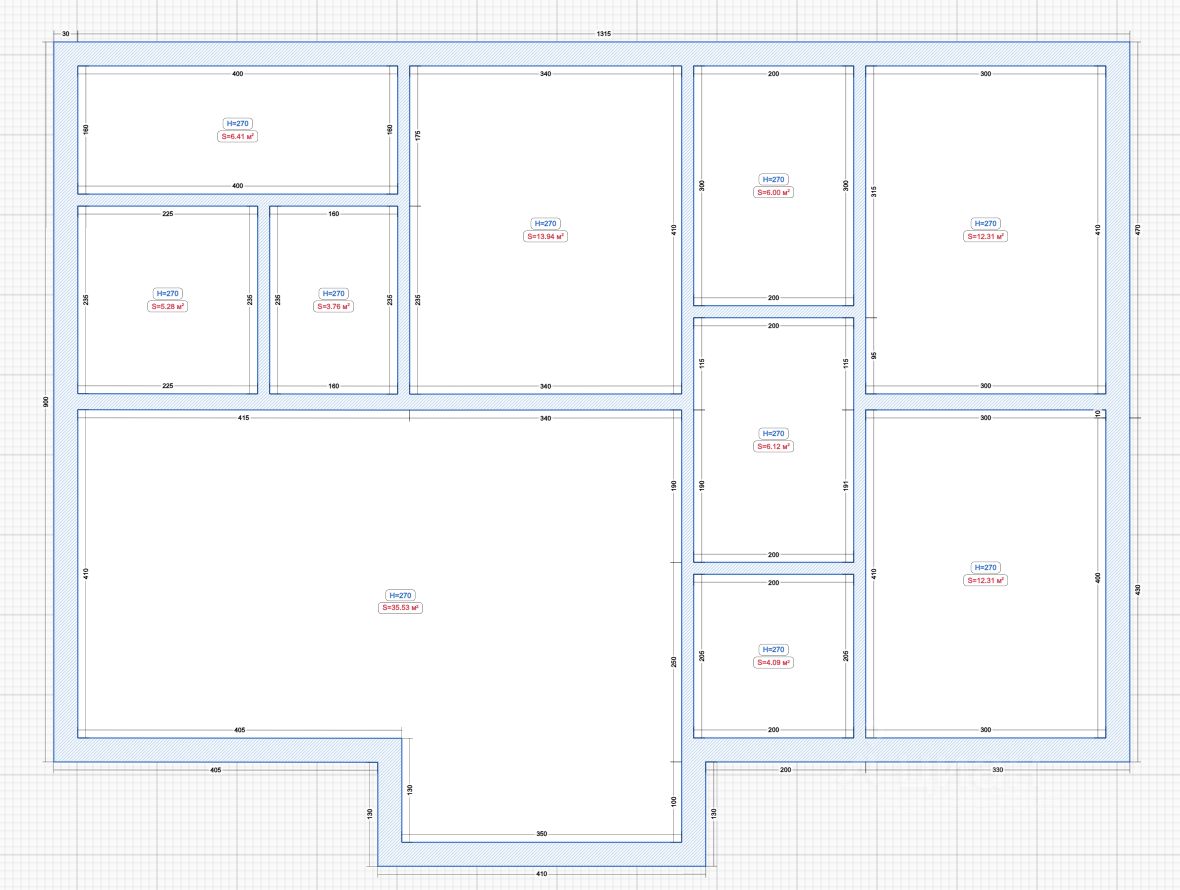Select the dimension value 350
The image size is (1180, 890).
coord(542,834)
